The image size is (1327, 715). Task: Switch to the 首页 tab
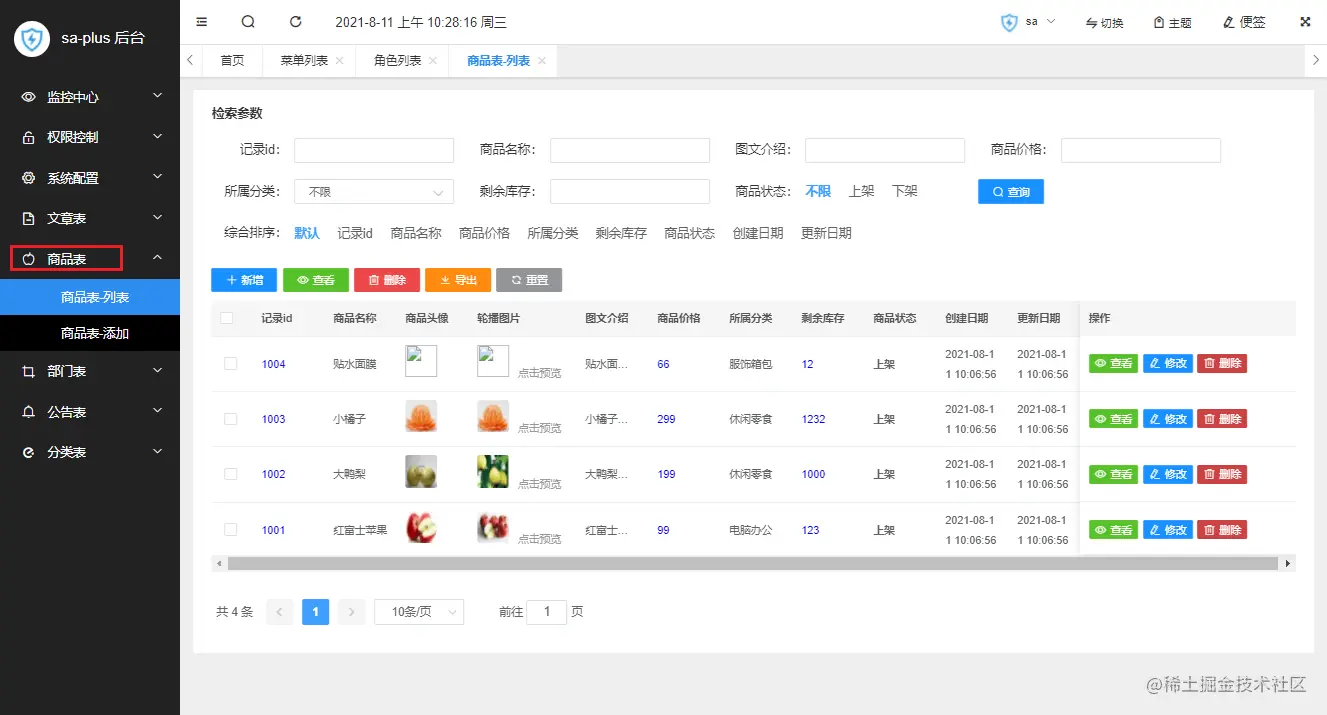[x=232, y=60]
